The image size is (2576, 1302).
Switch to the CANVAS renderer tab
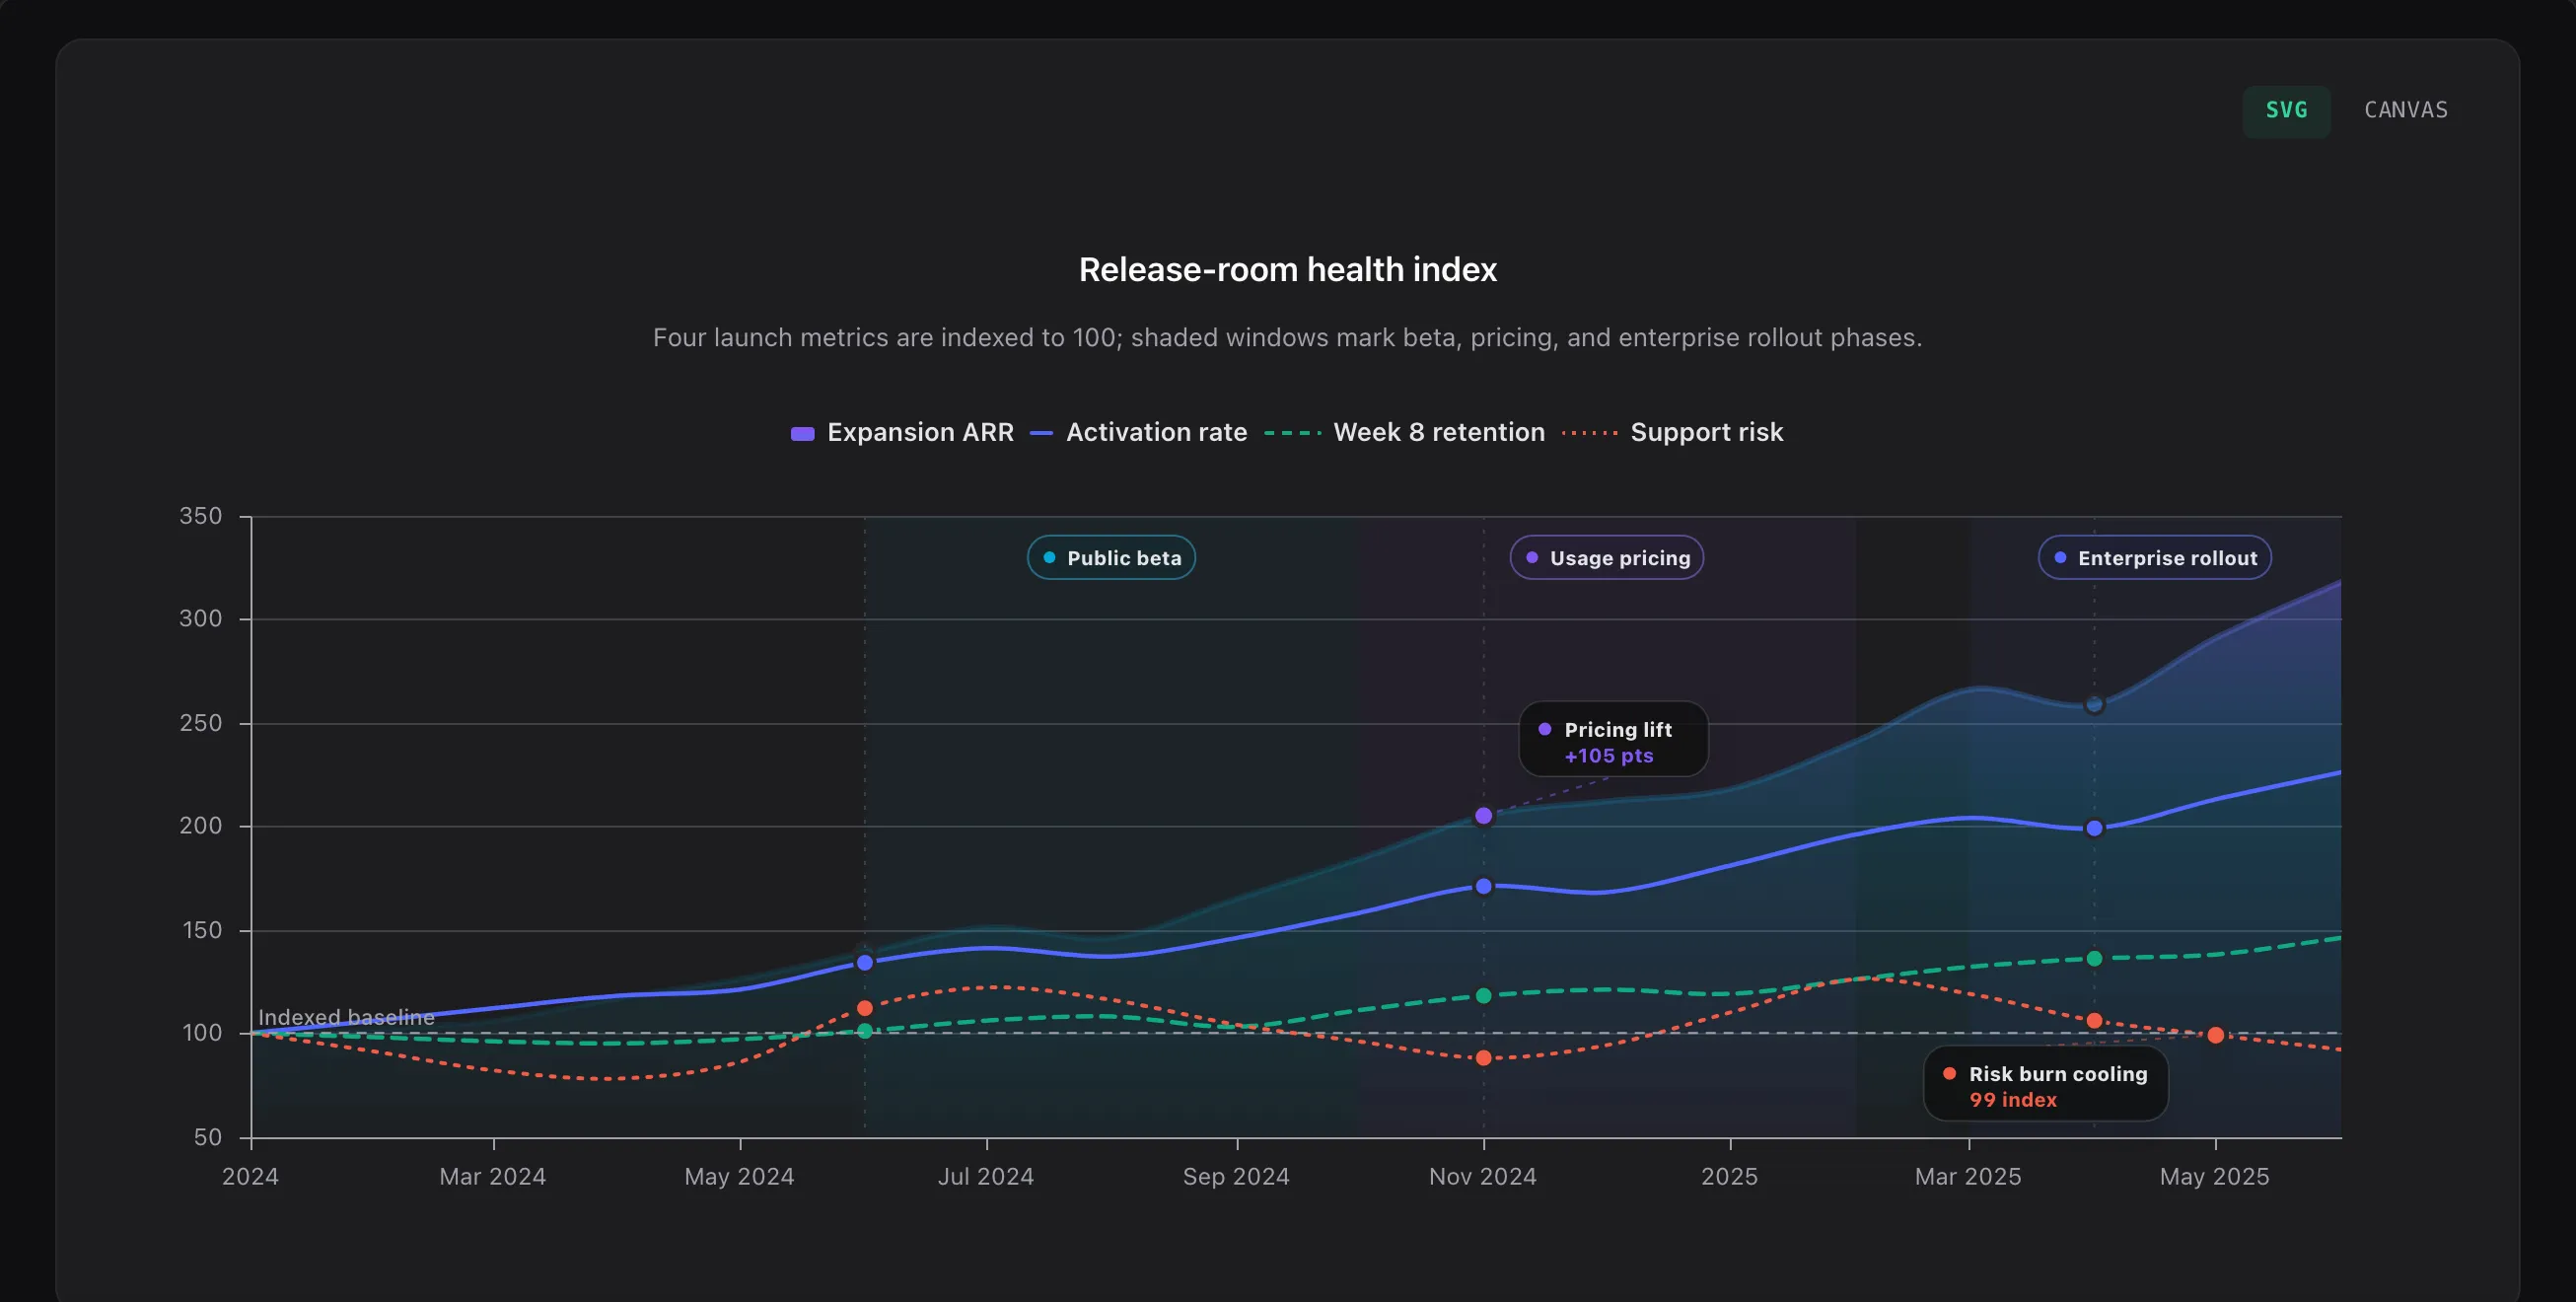(2405, 110)
